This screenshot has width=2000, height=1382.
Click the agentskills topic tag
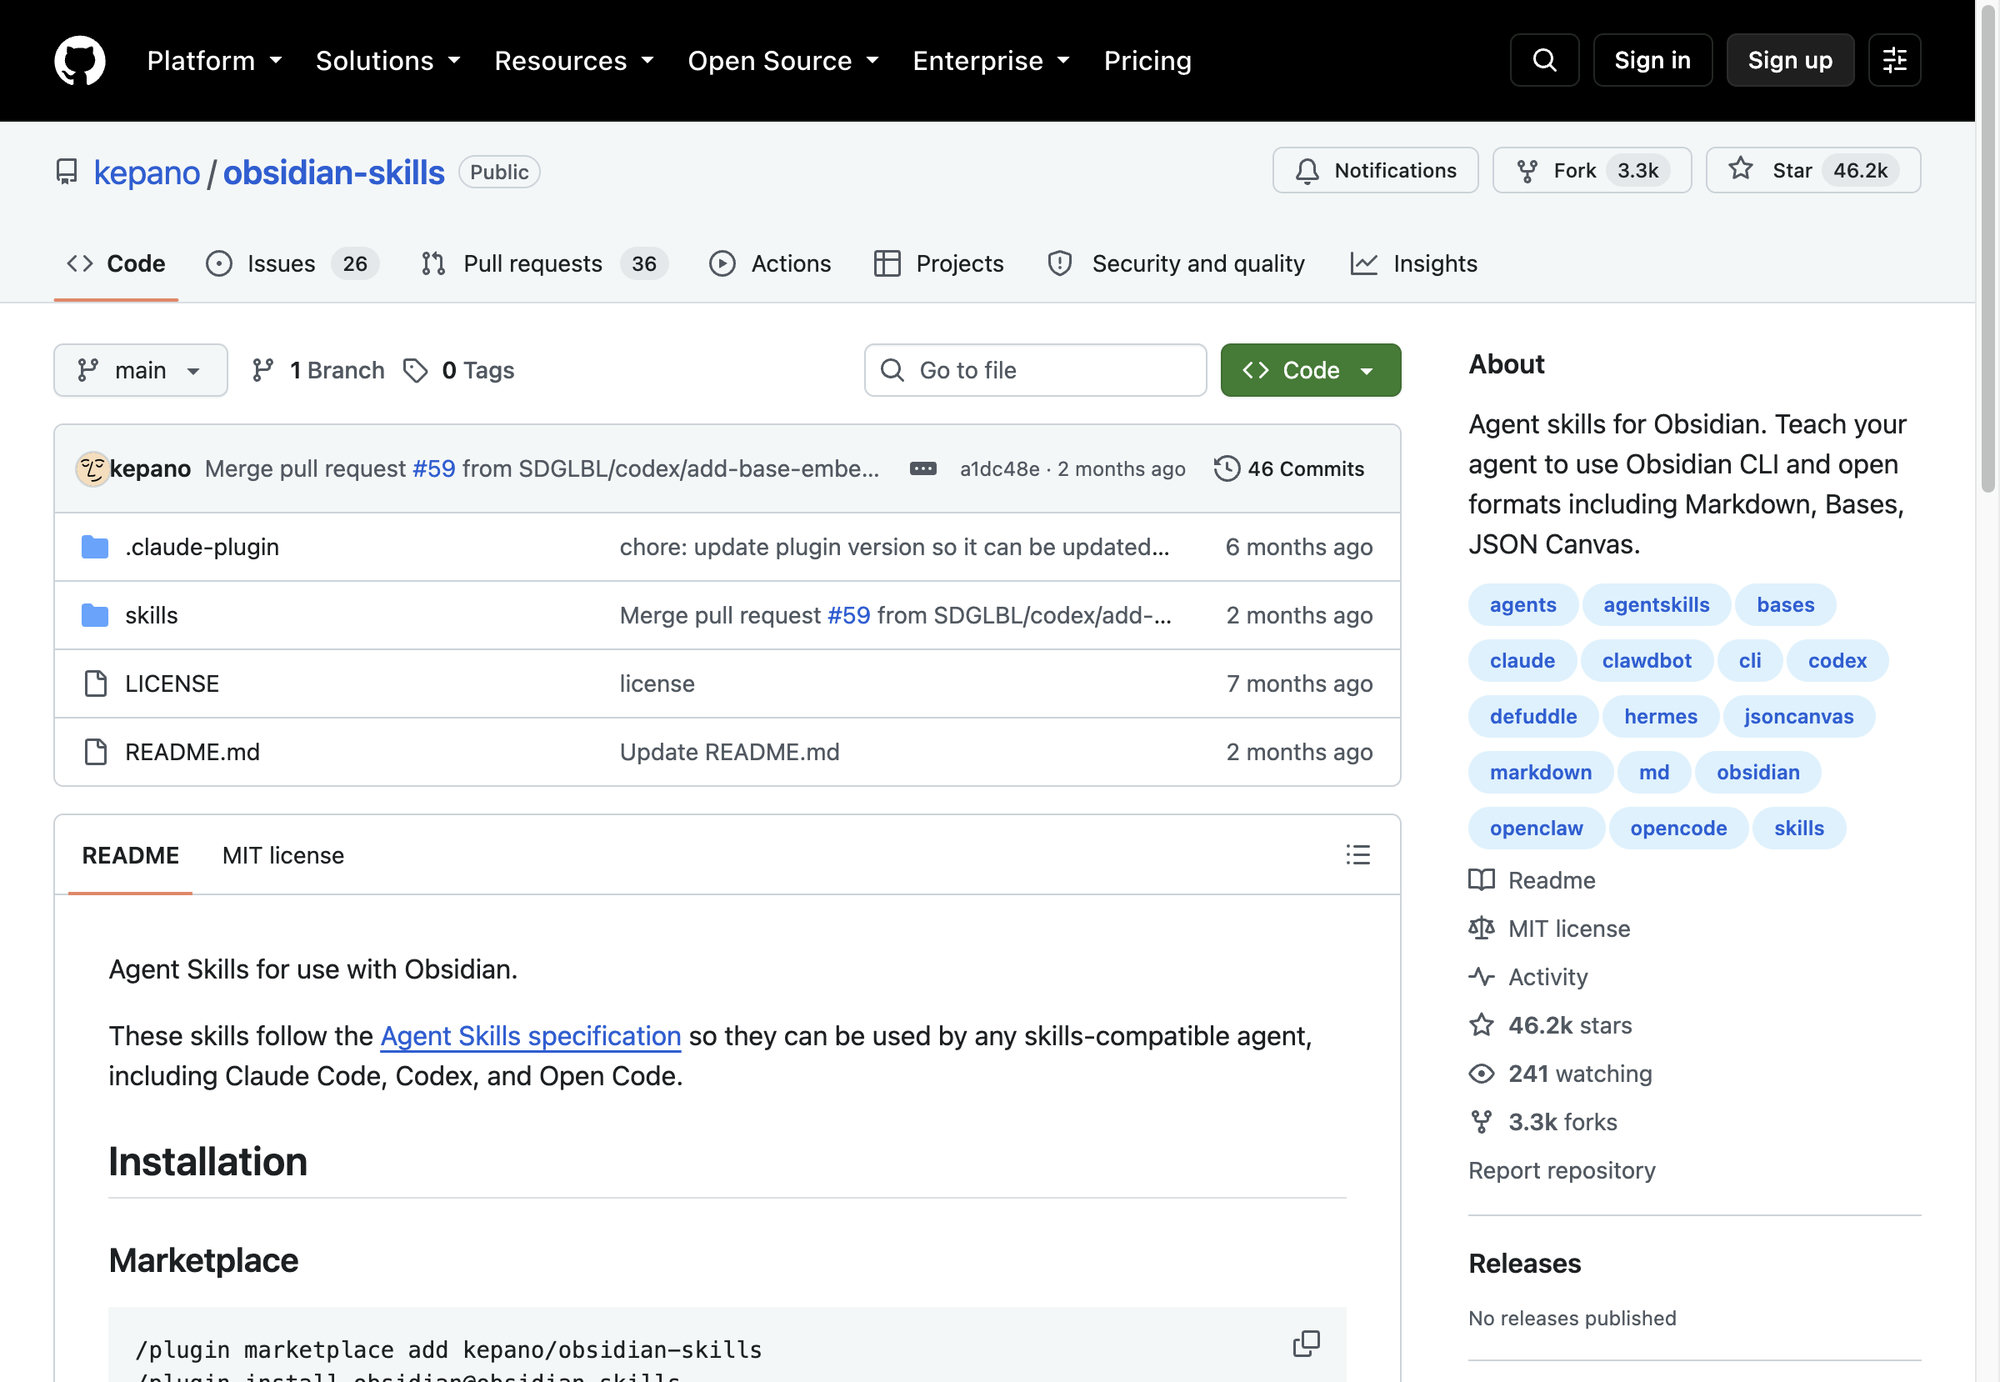(x=1656, y=605)
